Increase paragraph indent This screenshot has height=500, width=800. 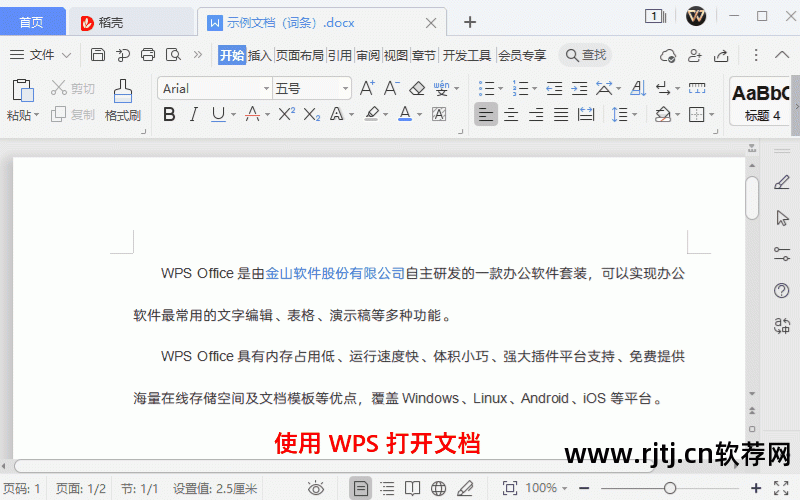pyautogui.click(x=579, y=88)
